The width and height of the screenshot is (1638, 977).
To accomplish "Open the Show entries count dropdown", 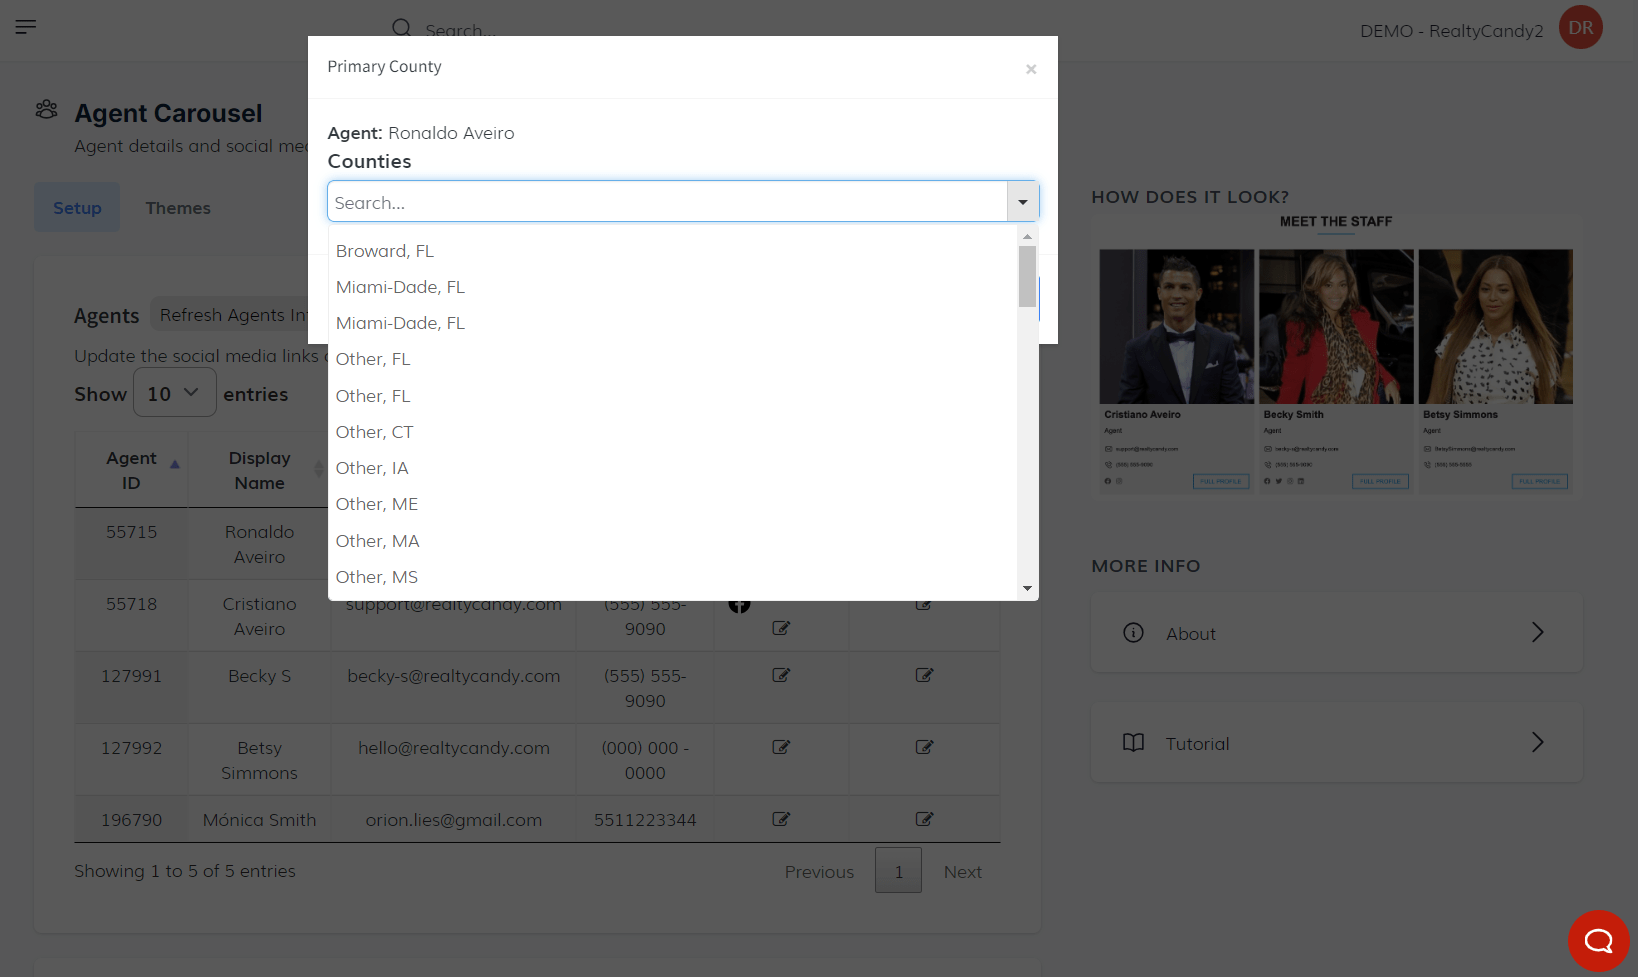I will click(x=174, y=393).
